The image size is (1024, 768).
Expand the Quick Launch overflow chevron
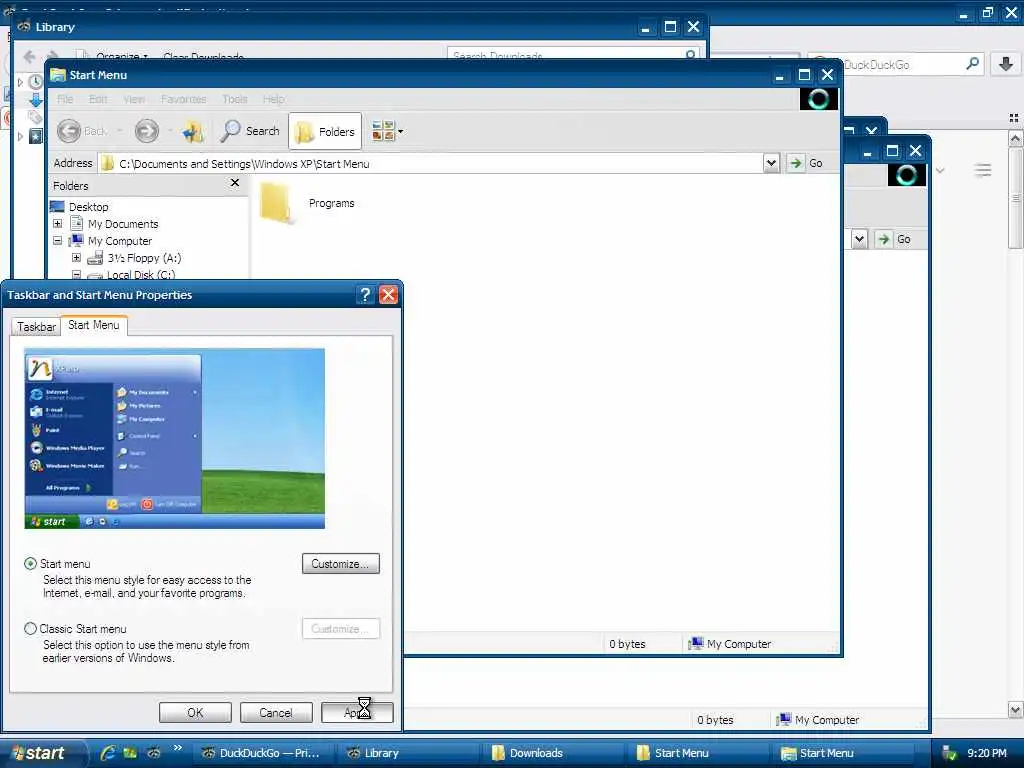[x=177, y=748]
